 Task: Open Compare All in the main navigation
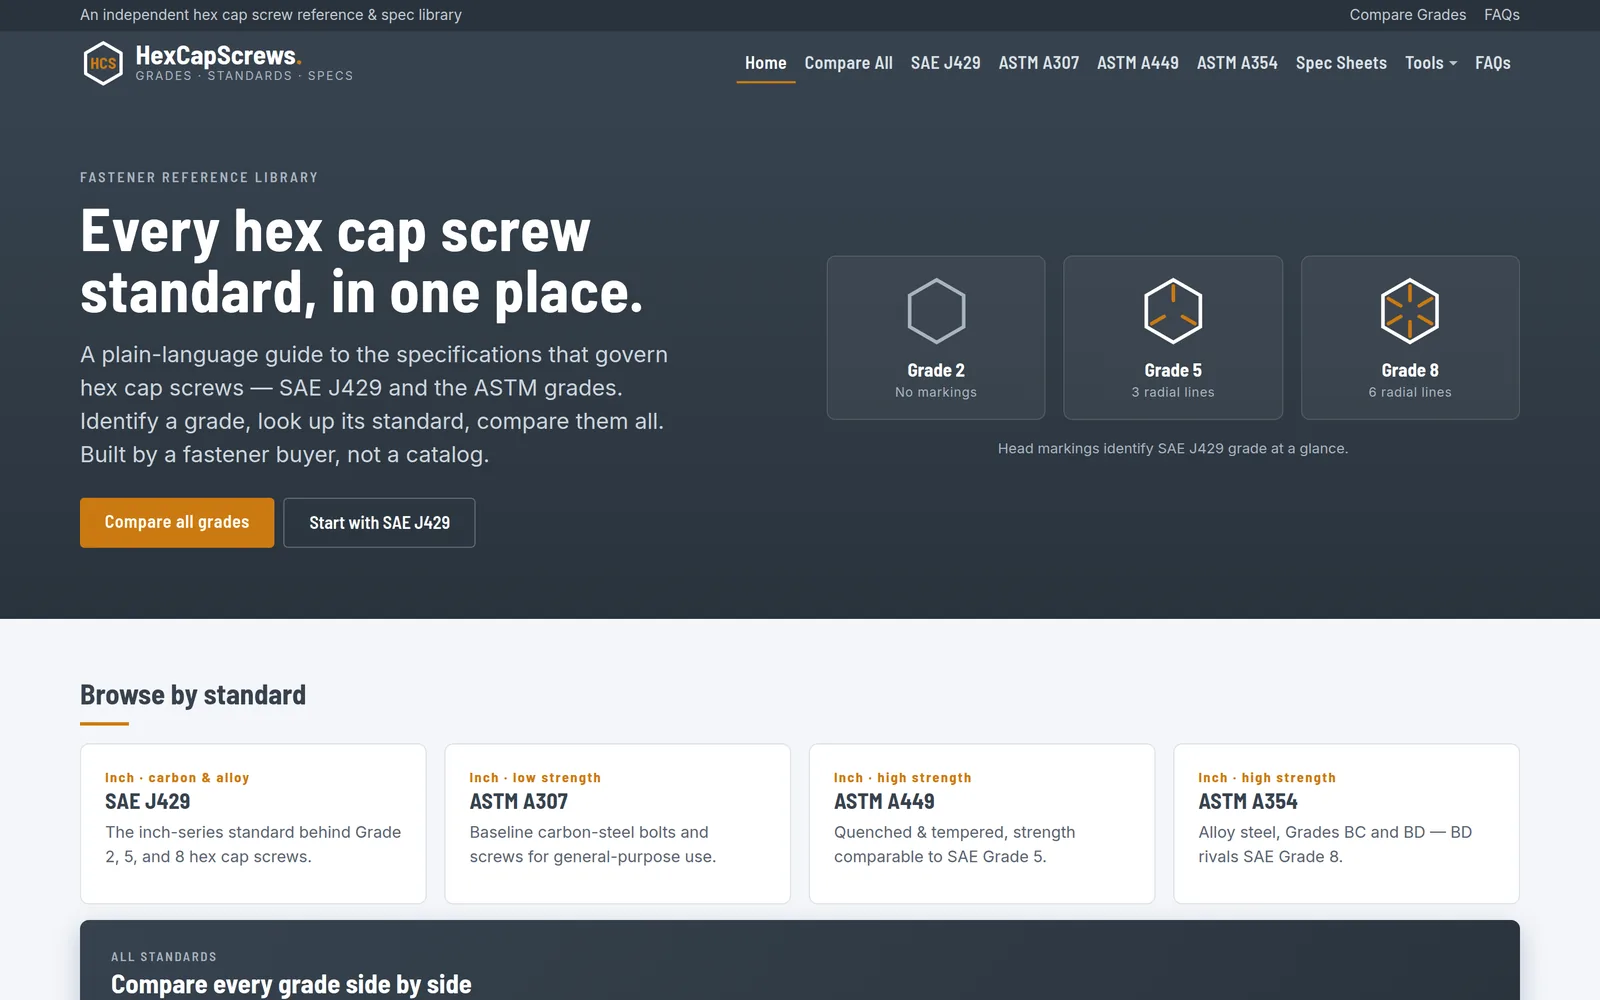[848, 63]
